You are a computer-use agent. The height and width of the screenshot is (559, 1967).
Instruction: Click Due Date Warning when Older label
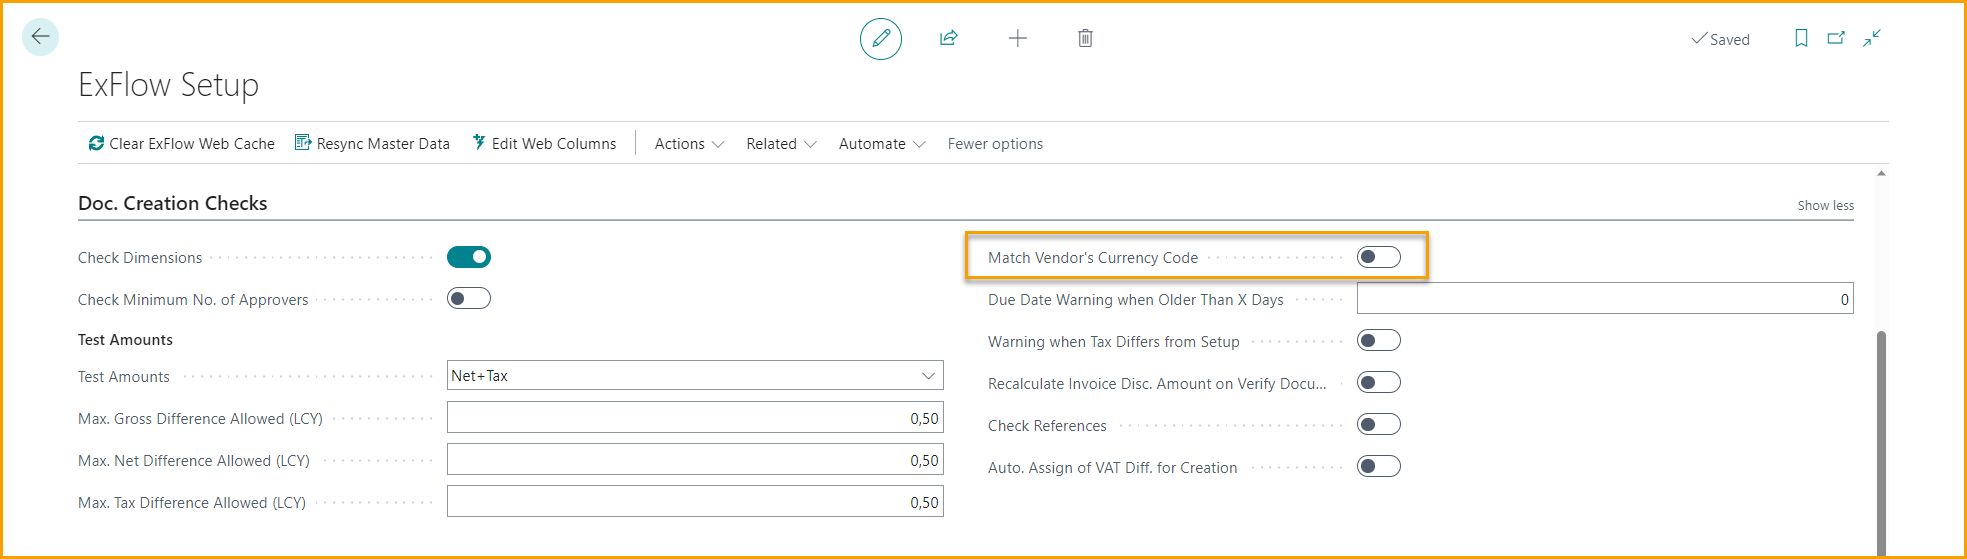1136,300
